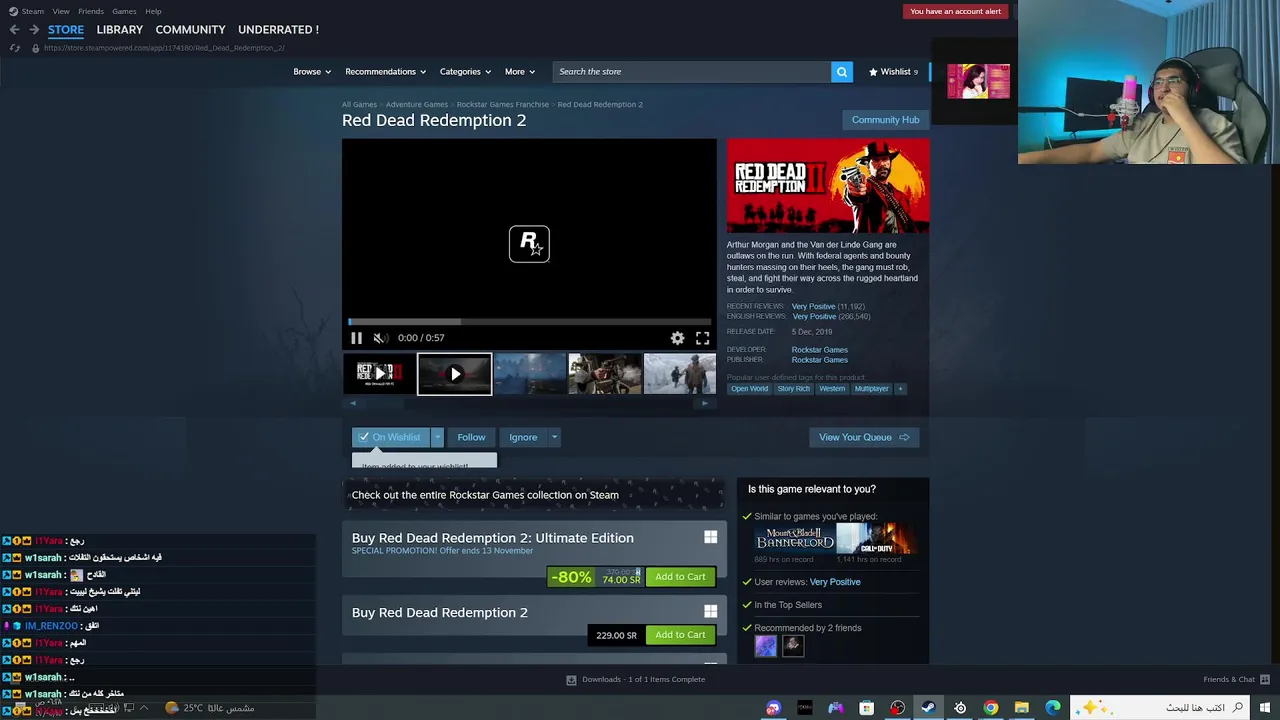Screen dimensions: 1280x720
Task: Follow Red Dead Redemption 2
Action: [471, 437]
